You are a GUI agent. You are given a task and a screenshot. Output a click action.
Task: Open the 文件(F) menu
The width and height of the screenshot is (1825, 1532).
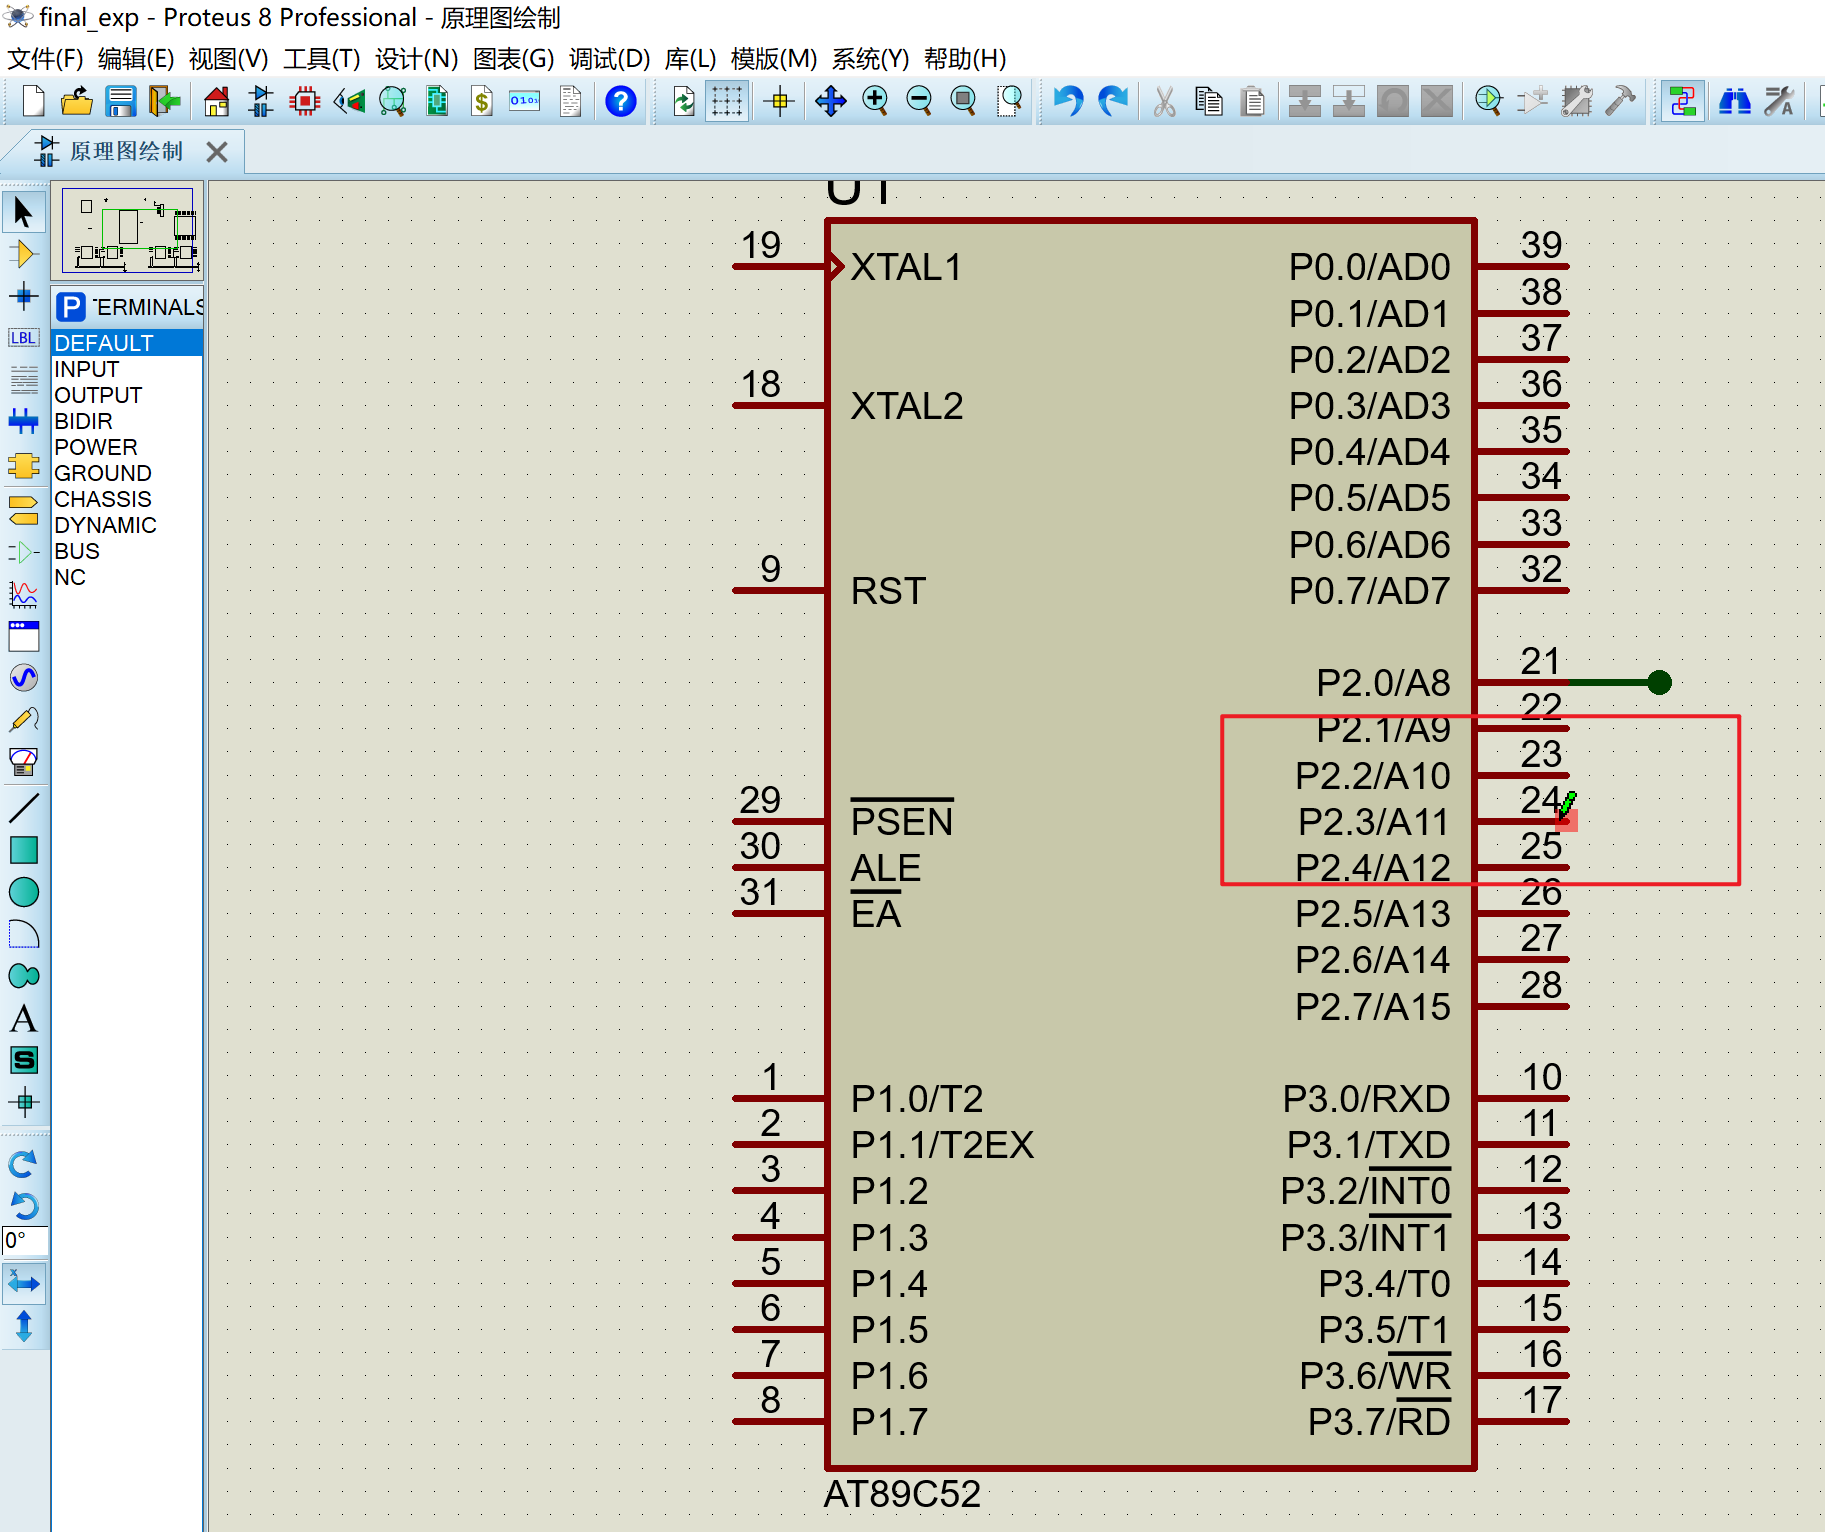click(x=45, y=59)
